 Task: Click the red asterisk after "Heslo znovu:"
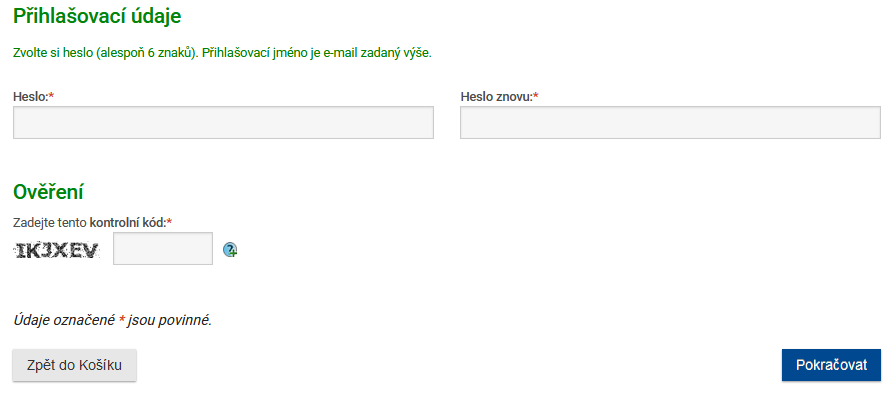click(536, 97)
